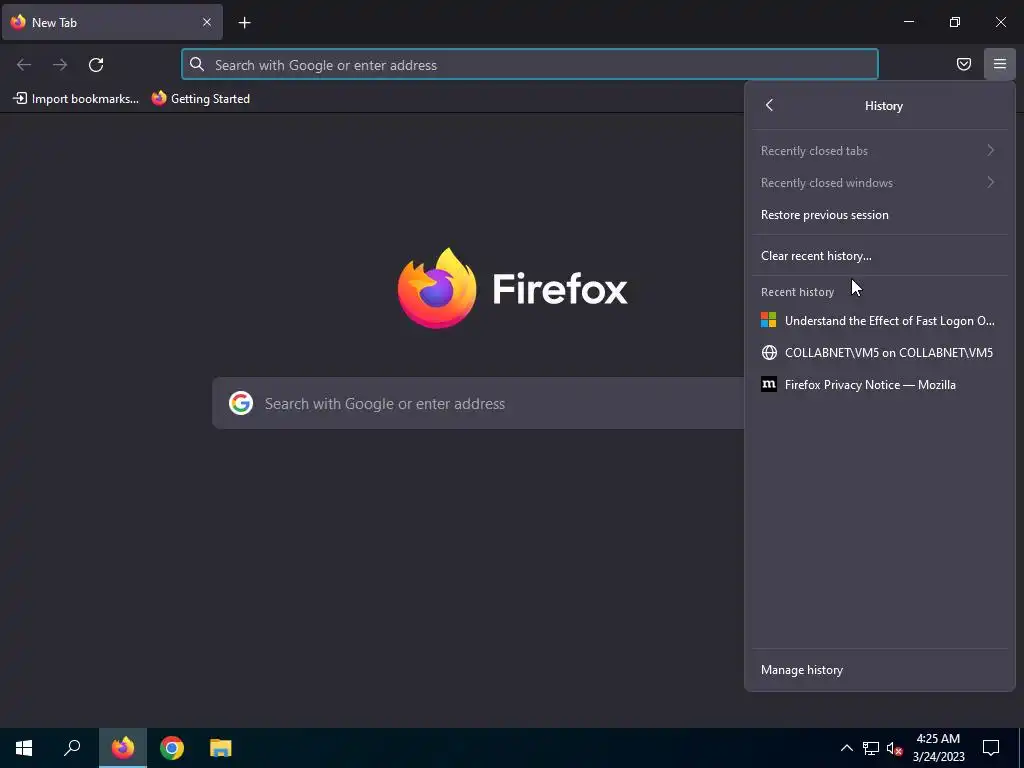Click the center page search field
This screenshot has height=768, width=1024.
tap(478, 404)
